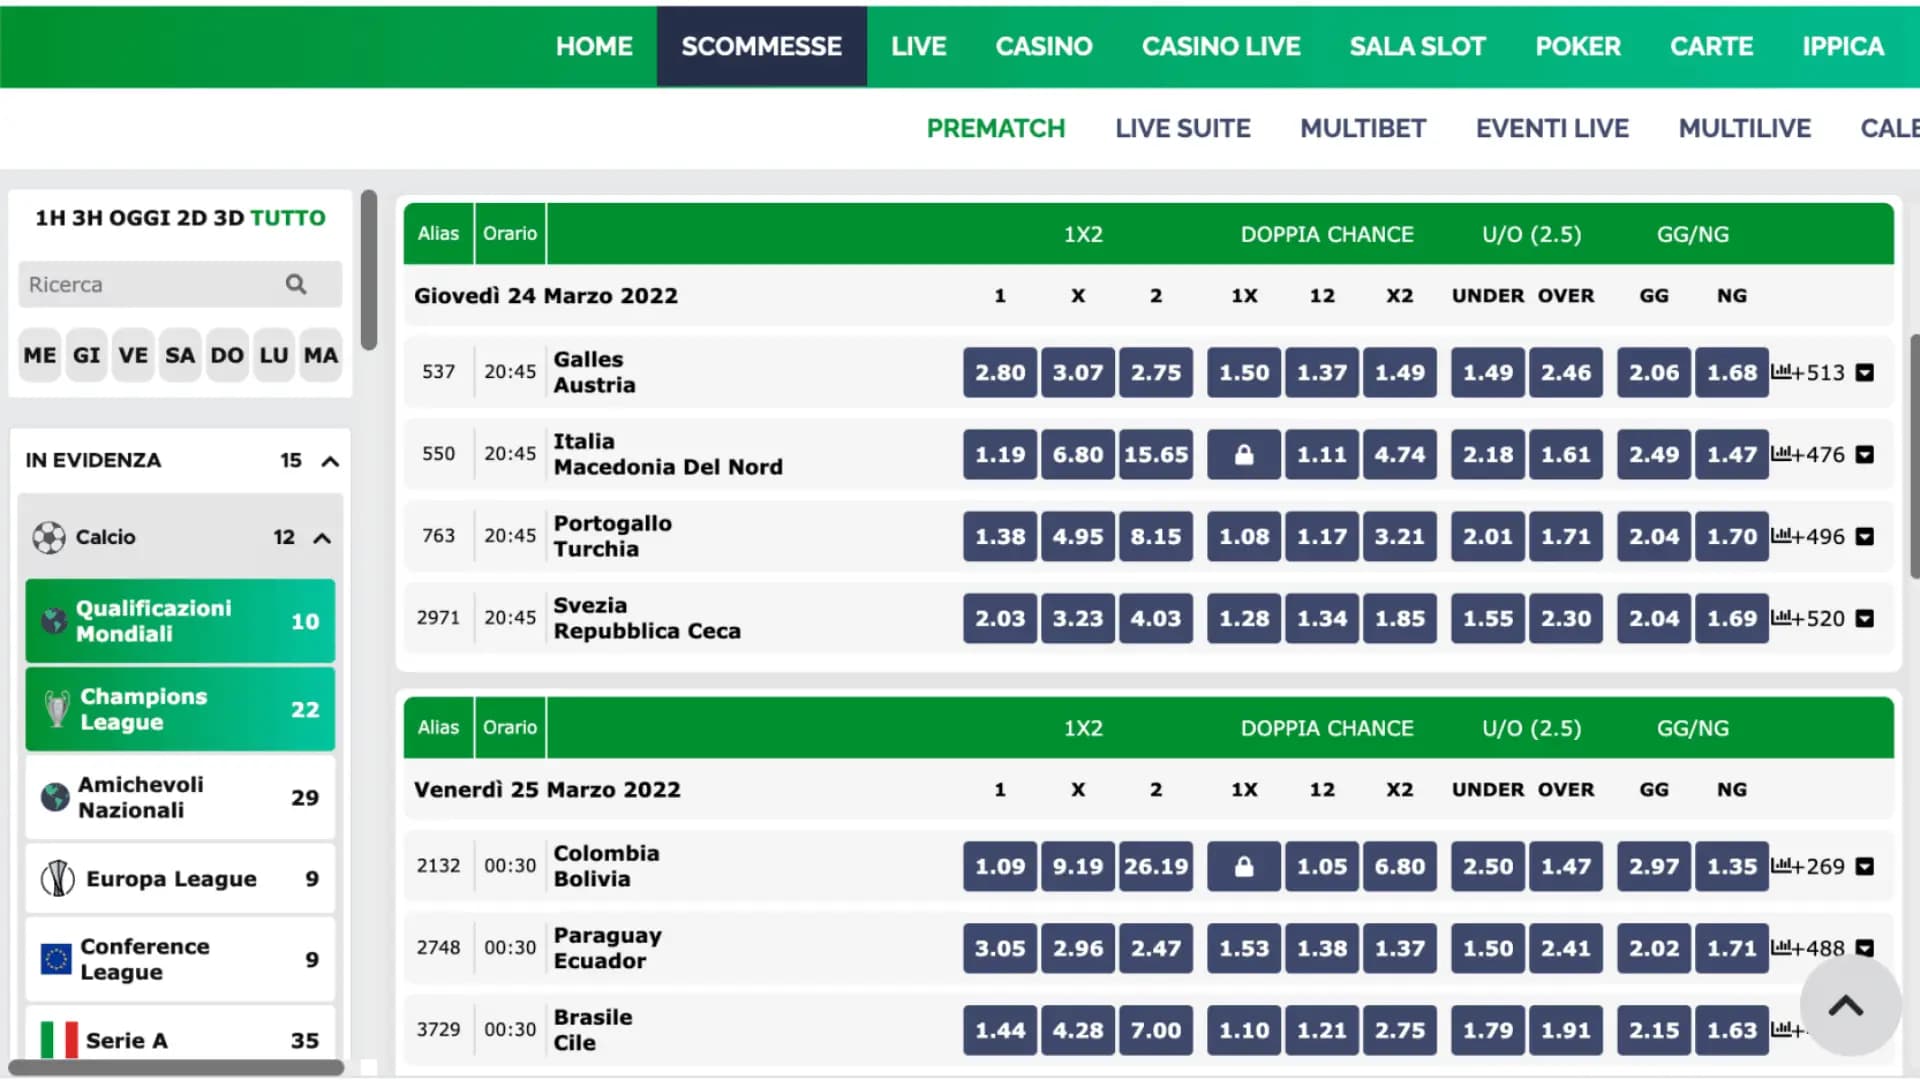Switch to the LIVE SUITE tab
This screenshot has height=1080, width=1920.
(x=1182, y=128)
